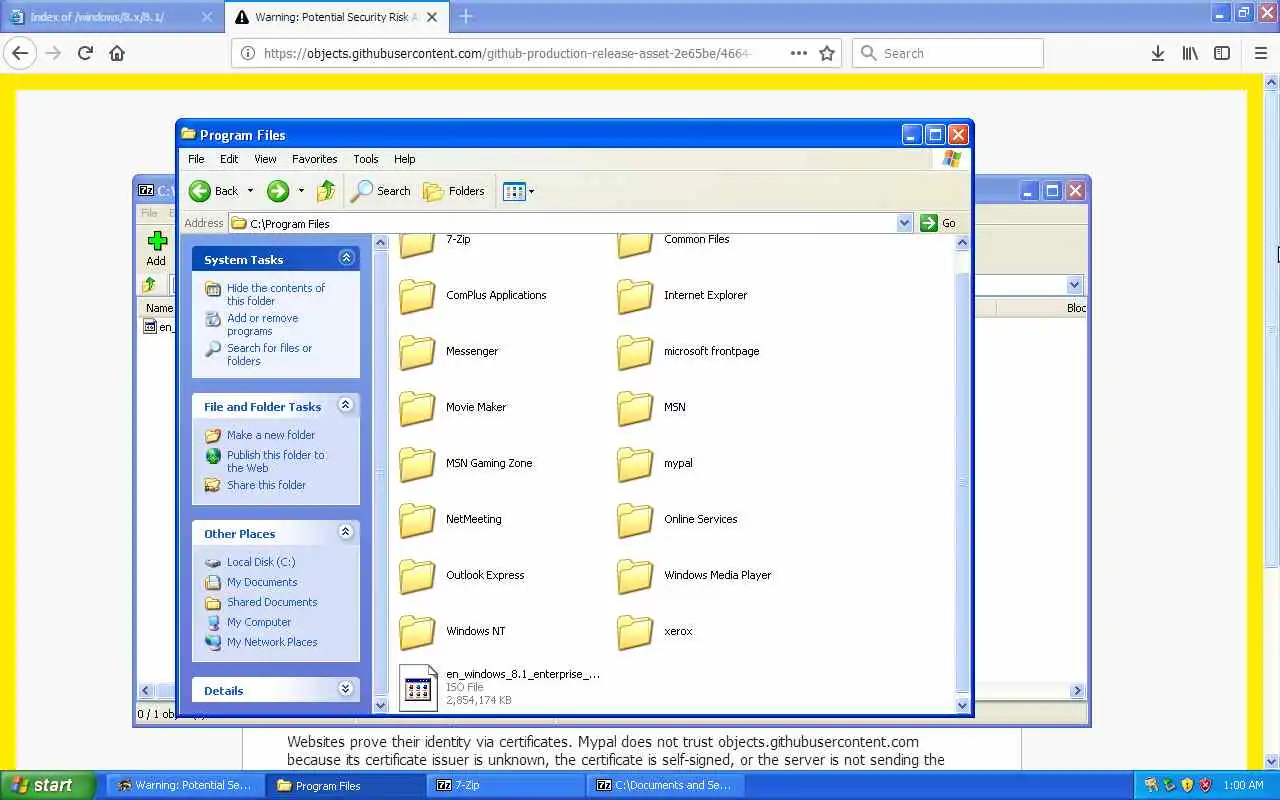Viewport: 1280px width, 800px height.
Task: Click Go button beside address bar
Action: coord(939,223)
